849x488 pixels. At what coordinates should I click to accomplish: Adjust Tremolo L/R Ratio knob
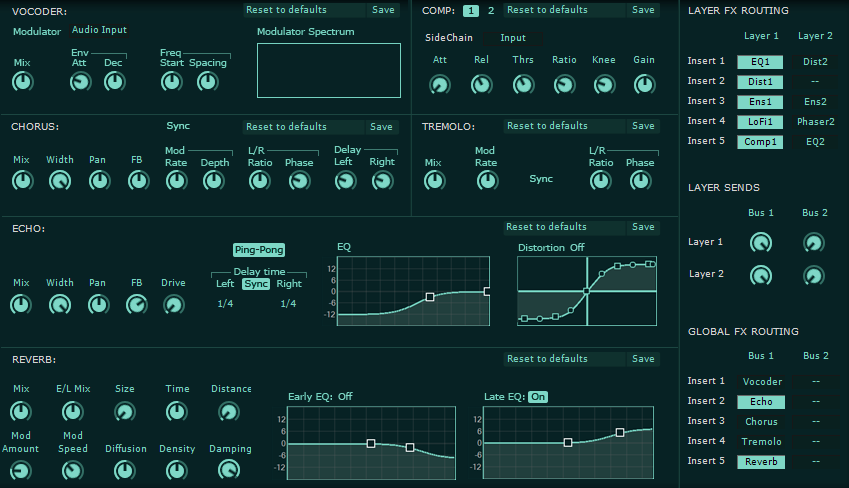point(600,181)
